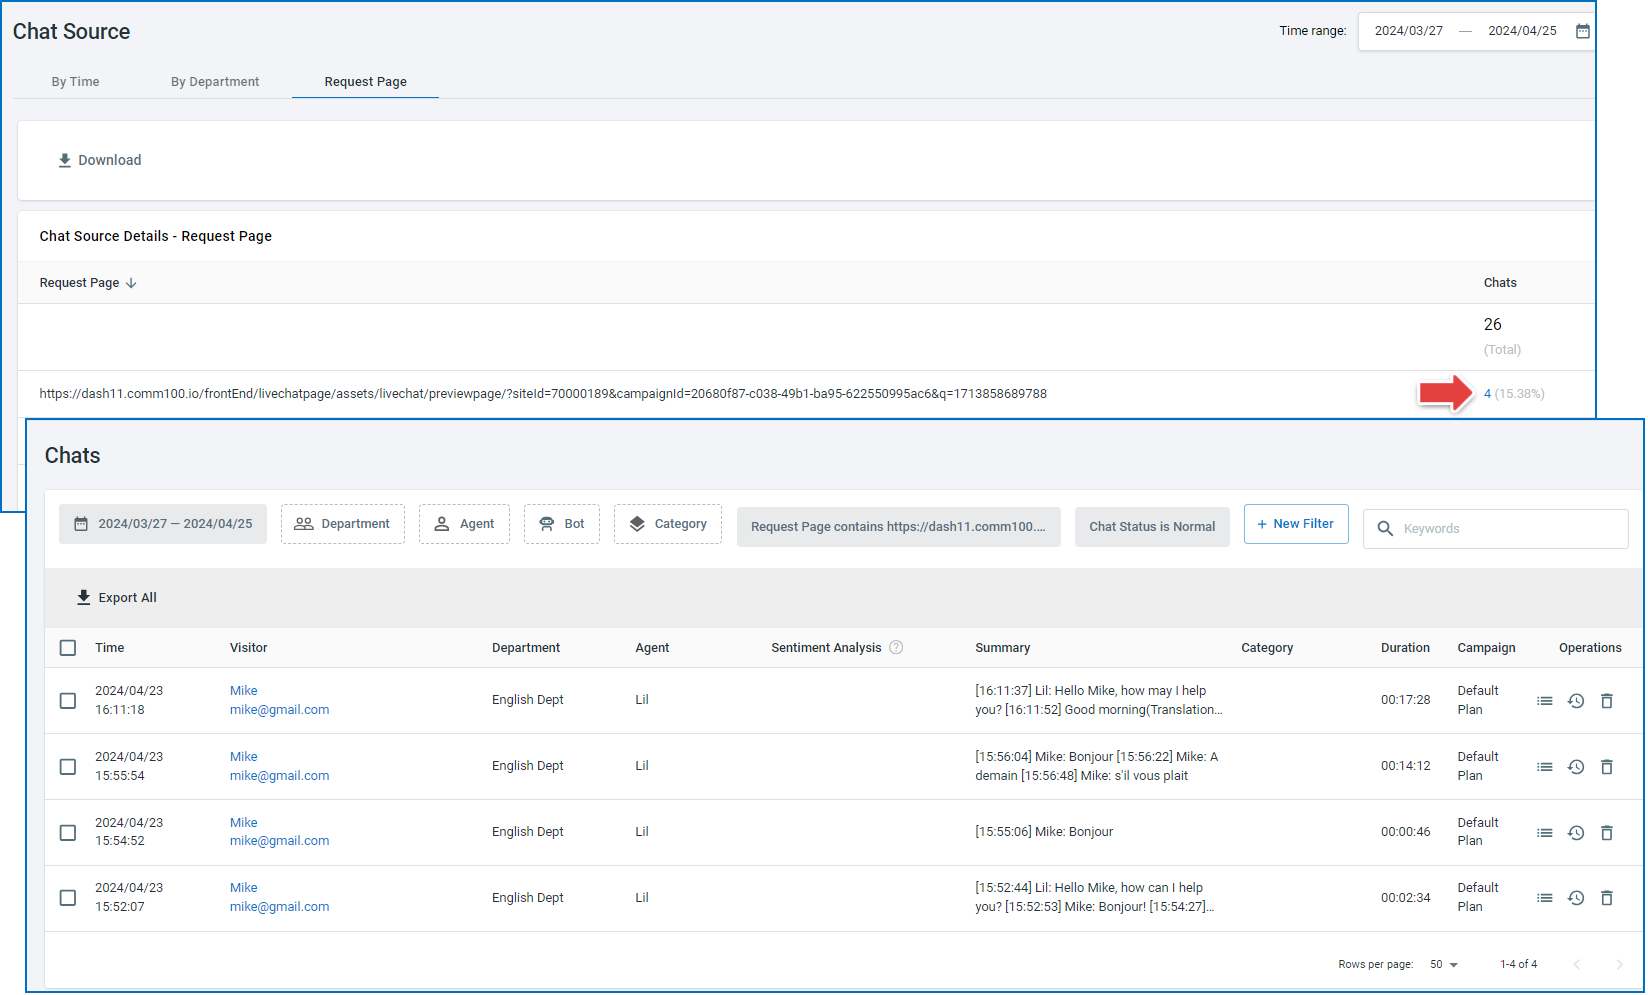Viewport: 1648px width, 995px height.
Task: Check the 15:55:54 chat row
Action: tap(68, 767)
